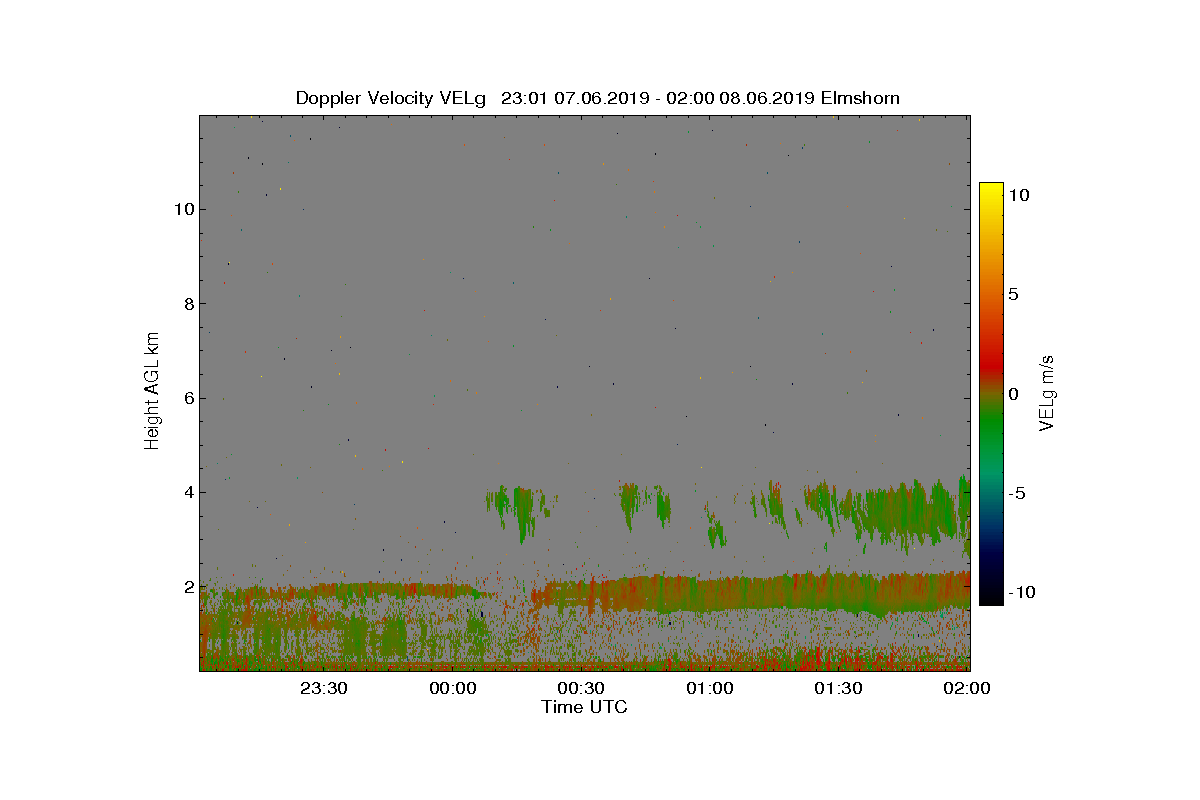
Task: Click the 'Elmshorn' station name in title
Action: coord(859,98)
